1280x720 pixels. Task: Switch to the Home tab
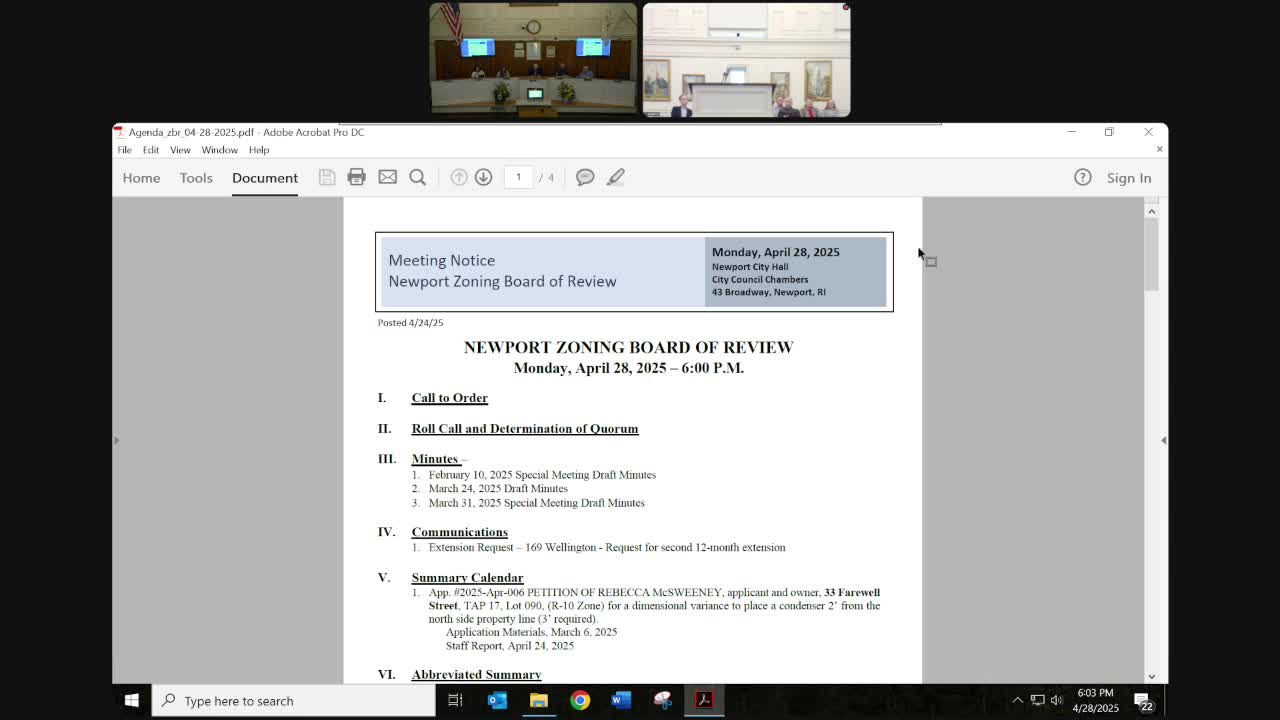point(141,178)
